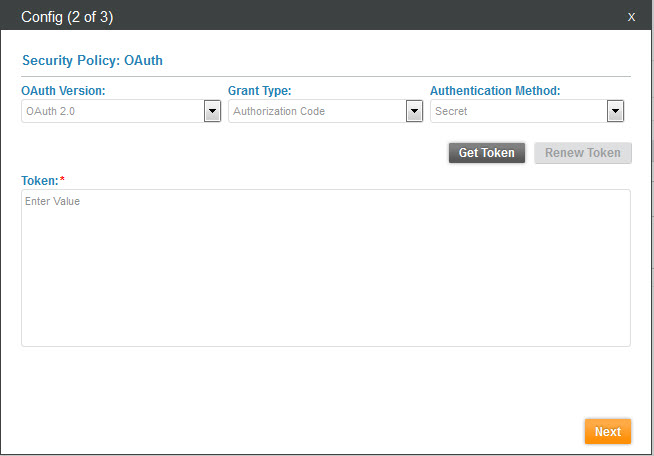Click the Authorization Code selection field

coord(316,111)
